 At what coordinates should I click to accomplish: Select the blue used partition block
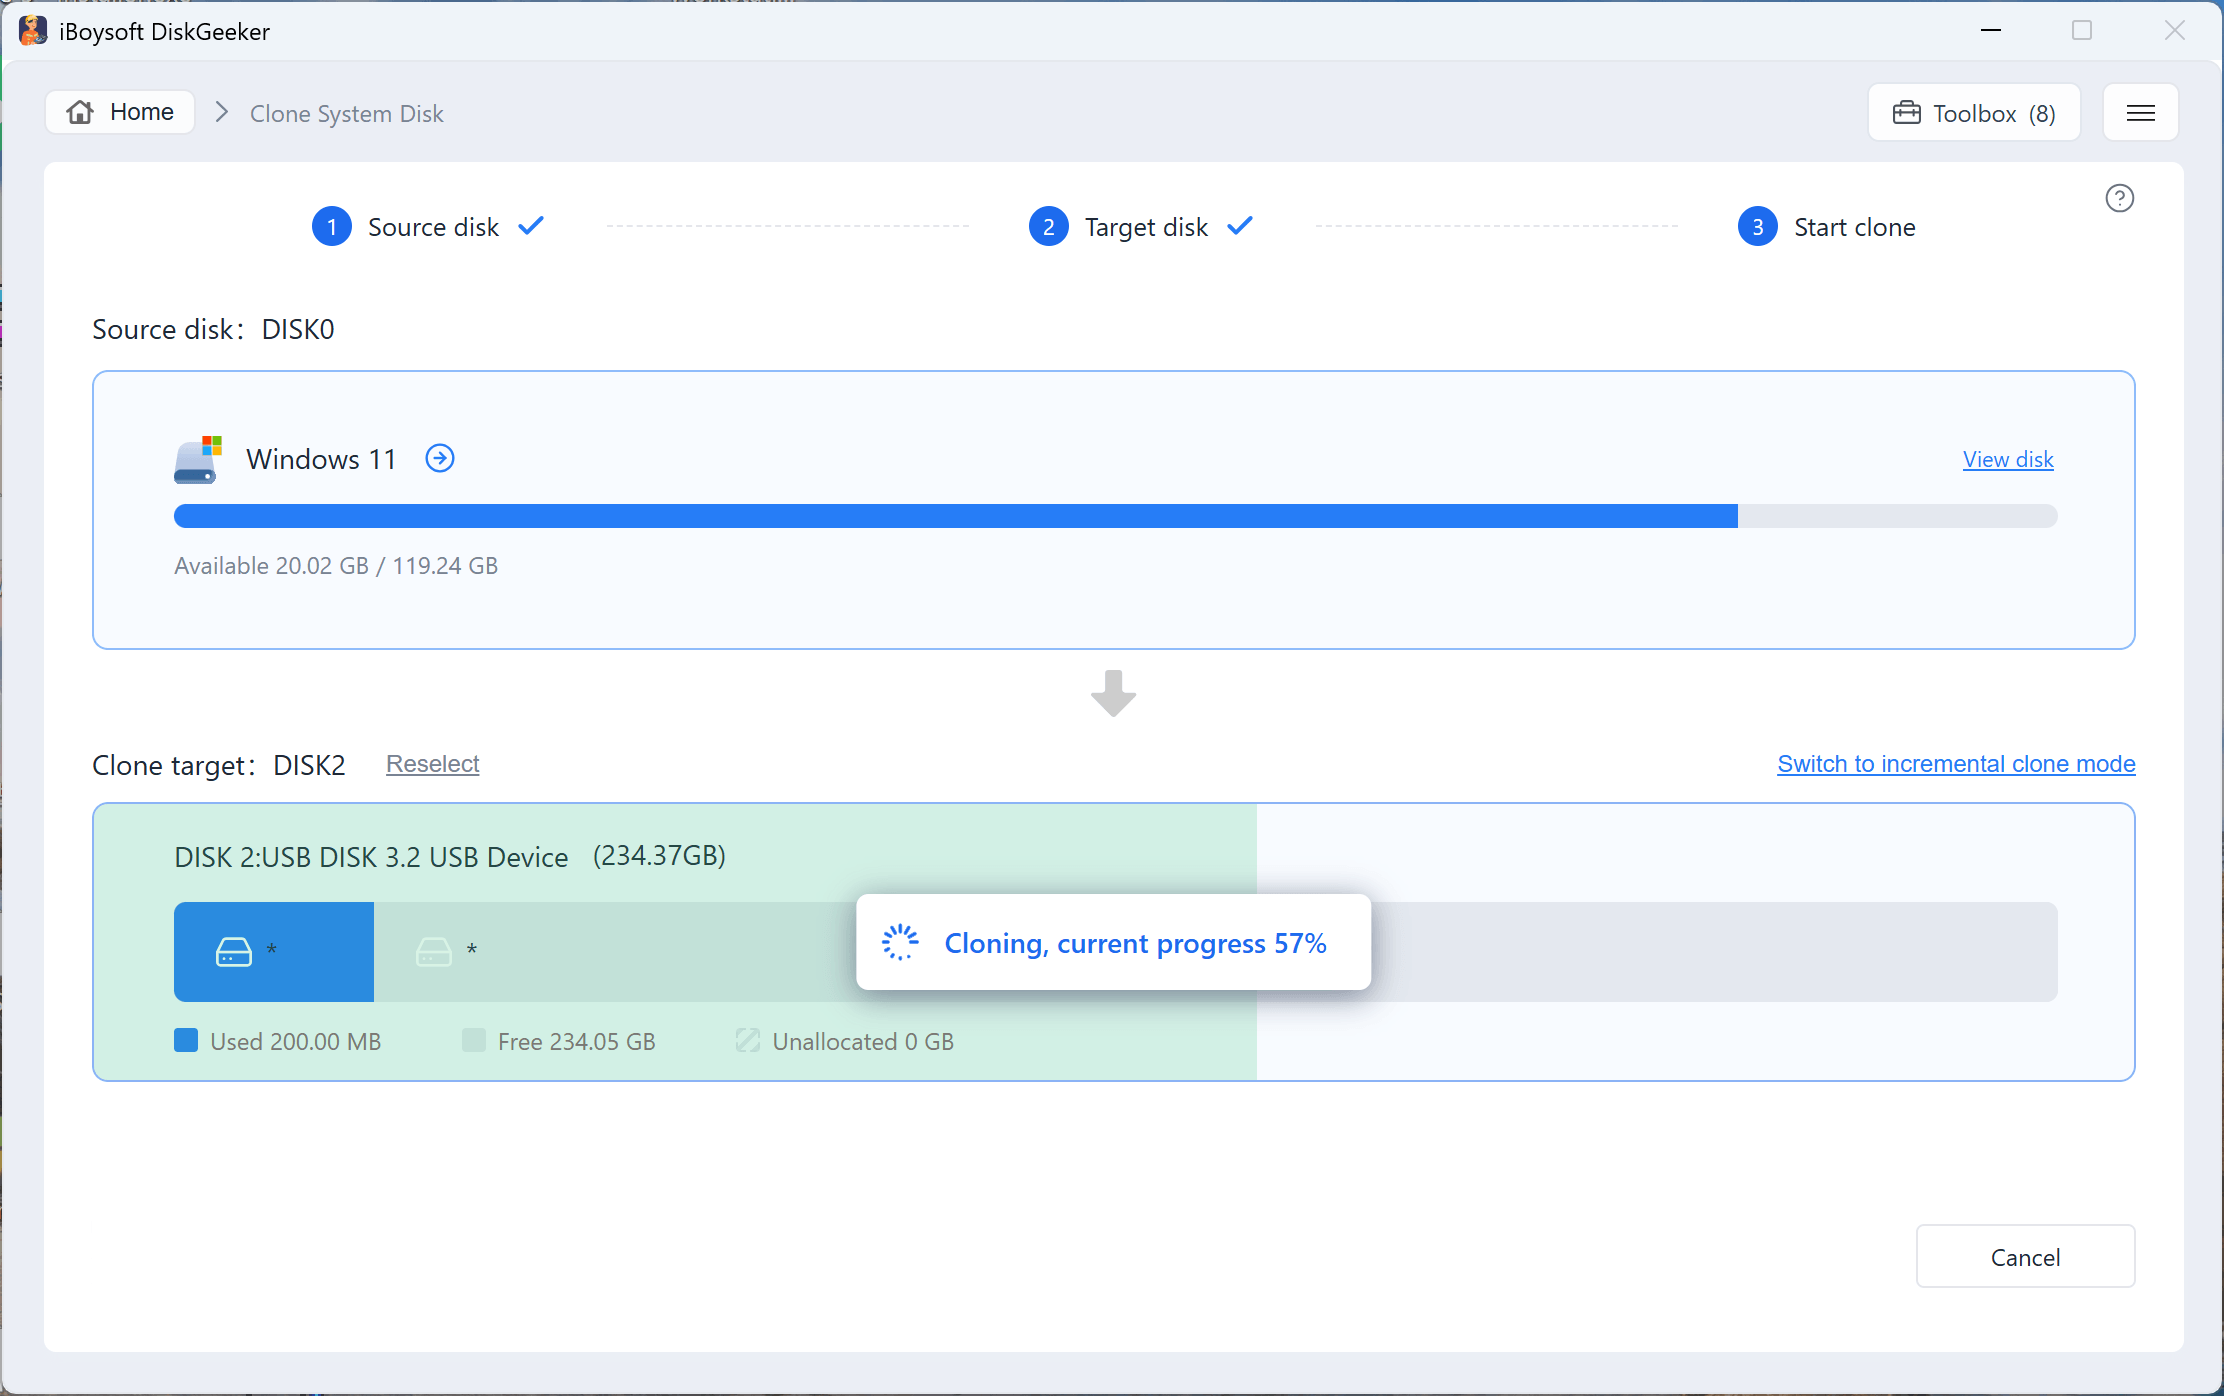pyautogui.click(x=274, y=952)
